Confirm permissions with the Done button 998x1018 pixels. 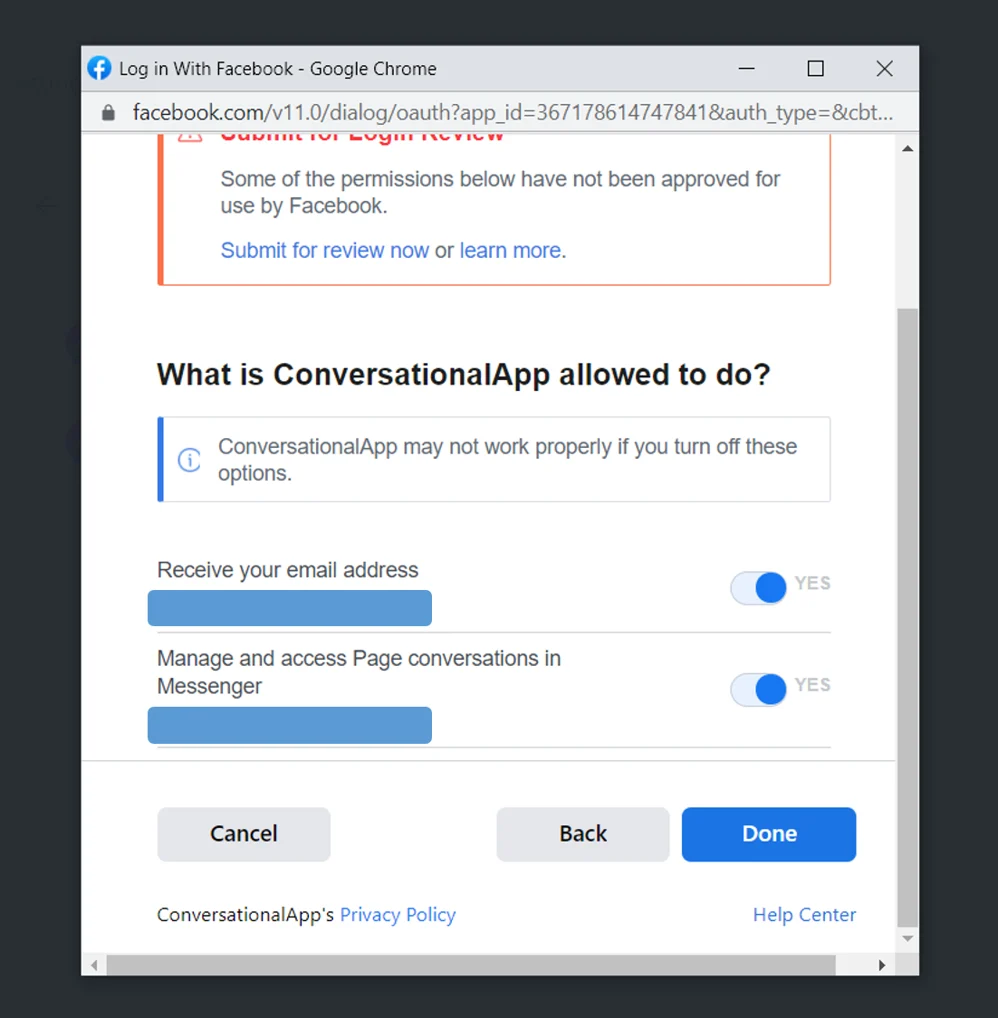tap(768, 834)
